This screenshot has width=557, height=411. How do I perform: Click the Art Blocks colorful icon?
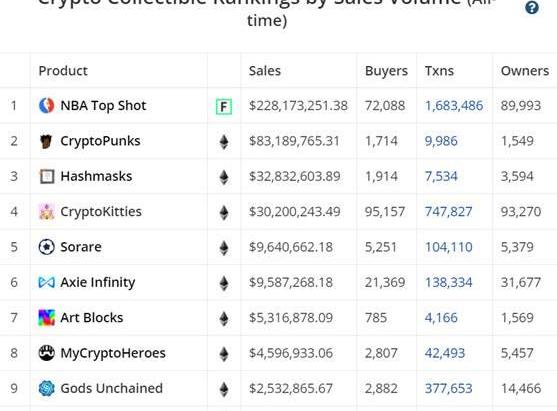[x=47, y=318]
